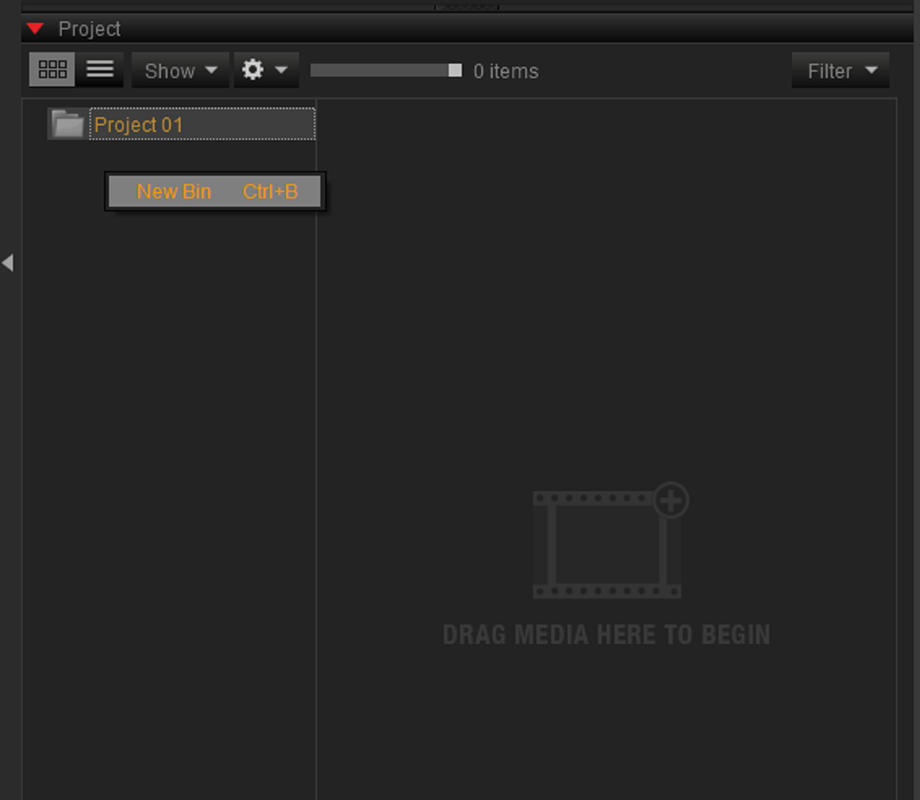This screenshot has height=800, width=920.
Task: Click the Drag Media Here To Begin text
Action: coord(606,634)
